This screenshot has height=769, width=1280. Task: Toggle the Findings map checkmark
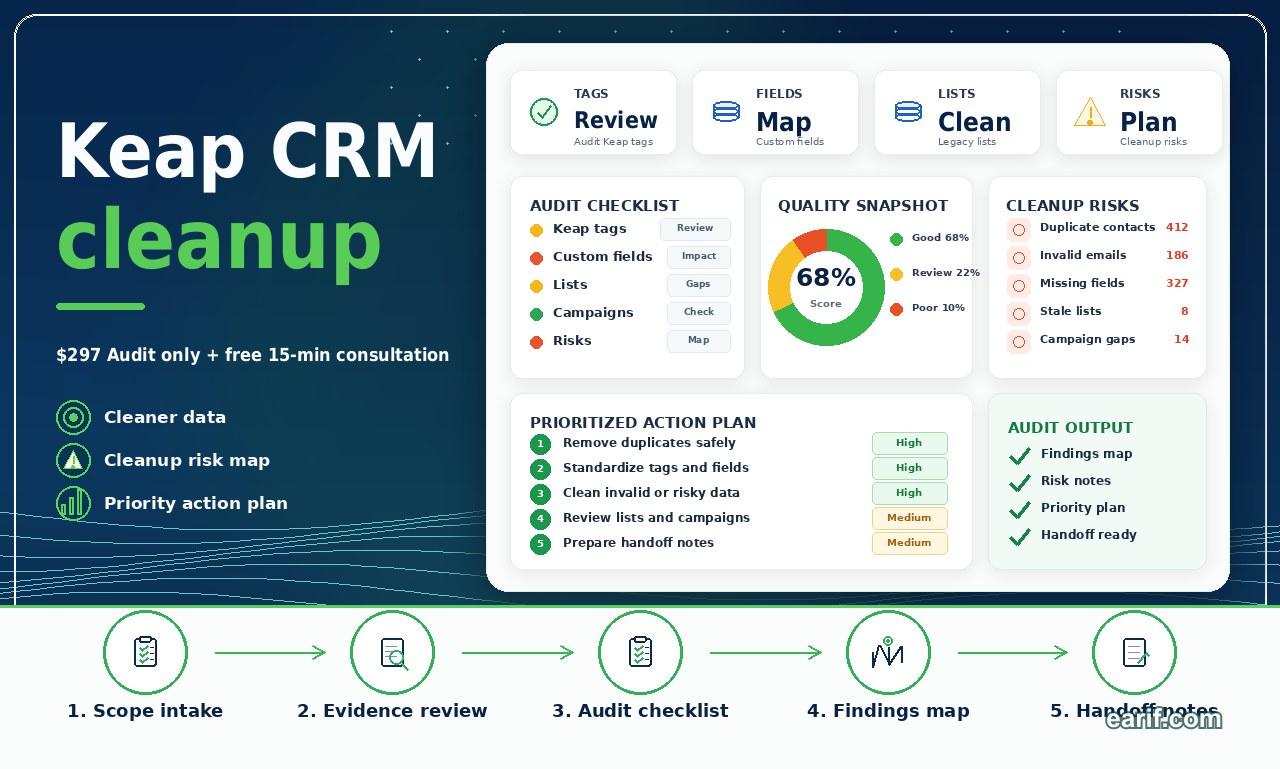point(1020,456)
